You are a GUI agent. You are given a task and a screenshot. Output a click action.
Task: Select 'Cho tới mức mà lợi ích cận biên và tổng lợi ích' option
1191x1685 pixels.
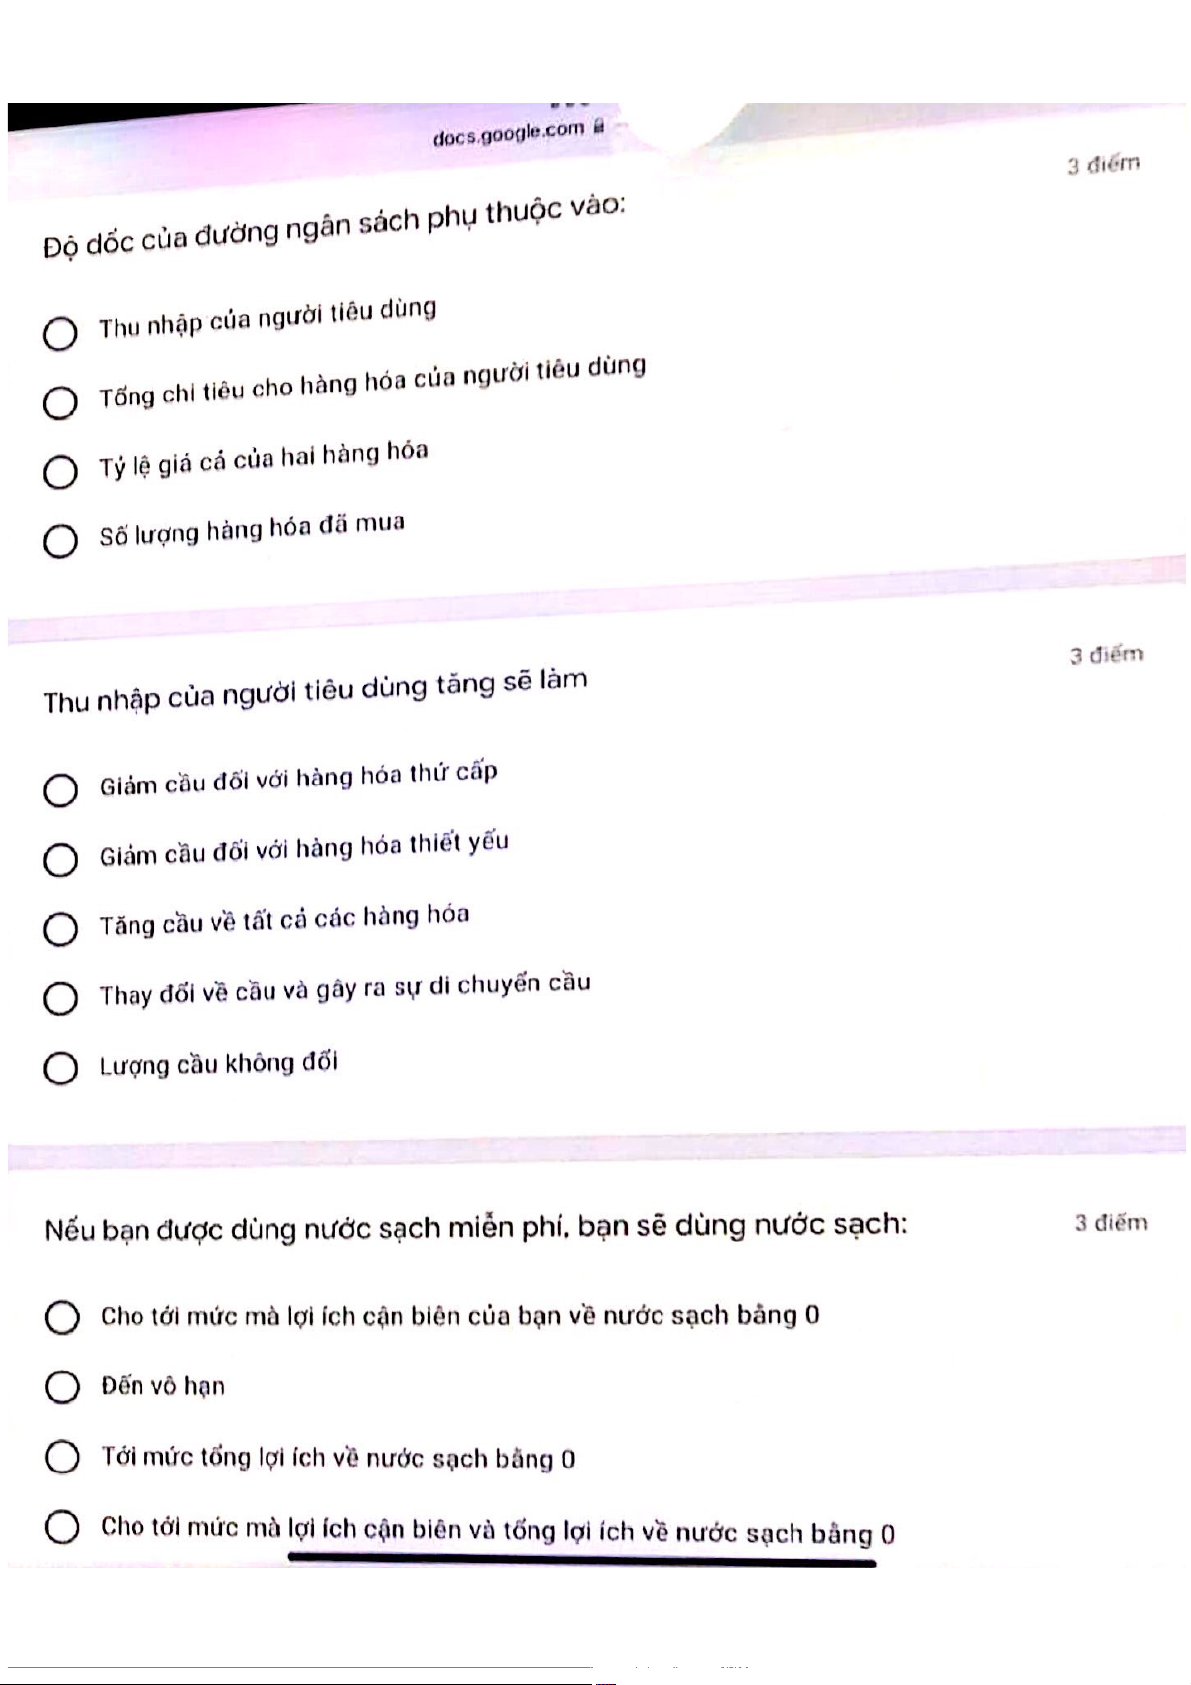point(62,1527)
